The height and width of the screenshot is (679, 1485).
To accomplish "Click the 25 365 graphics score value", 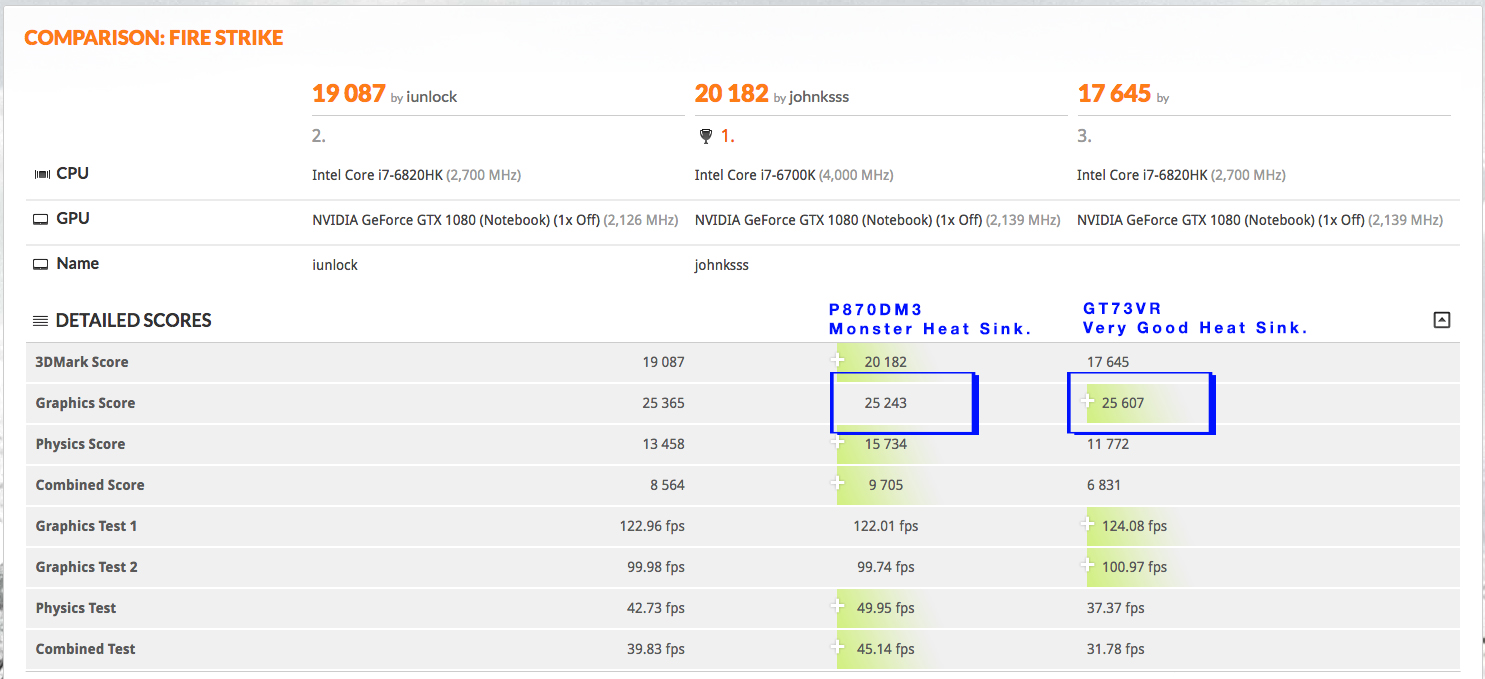I will [663, 403].
